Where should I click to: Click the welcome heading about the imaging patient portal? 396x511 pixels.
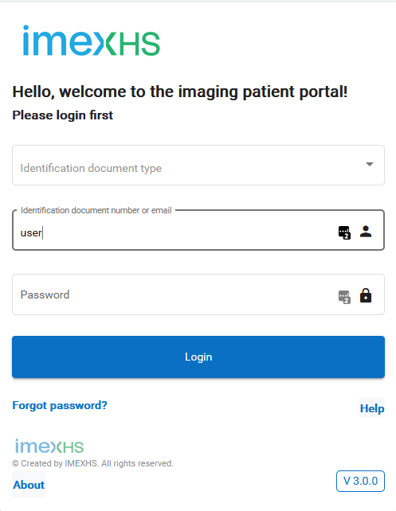pyautogui.click(x=180, y=92)
